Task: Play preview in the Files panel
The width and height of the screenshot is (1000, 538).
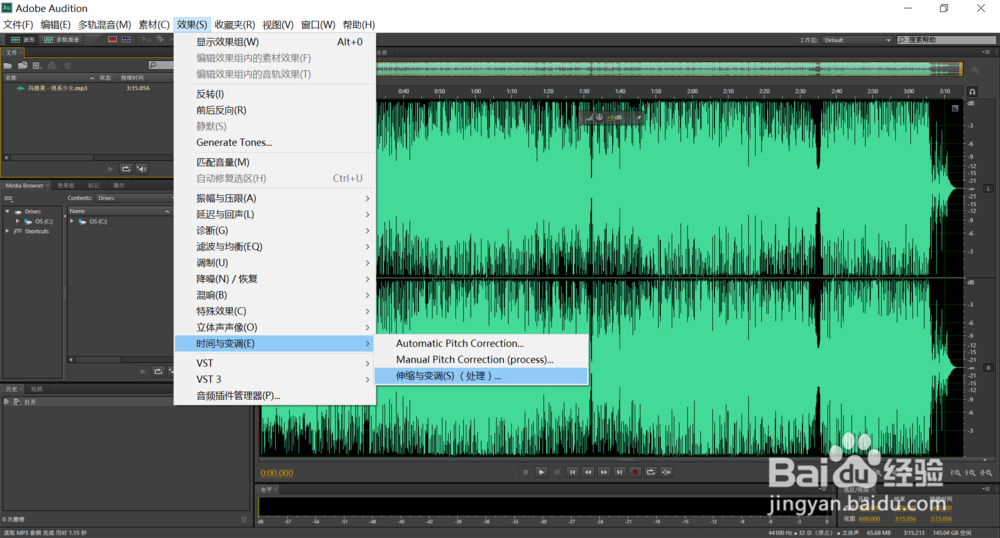Action: click(110, 169)
